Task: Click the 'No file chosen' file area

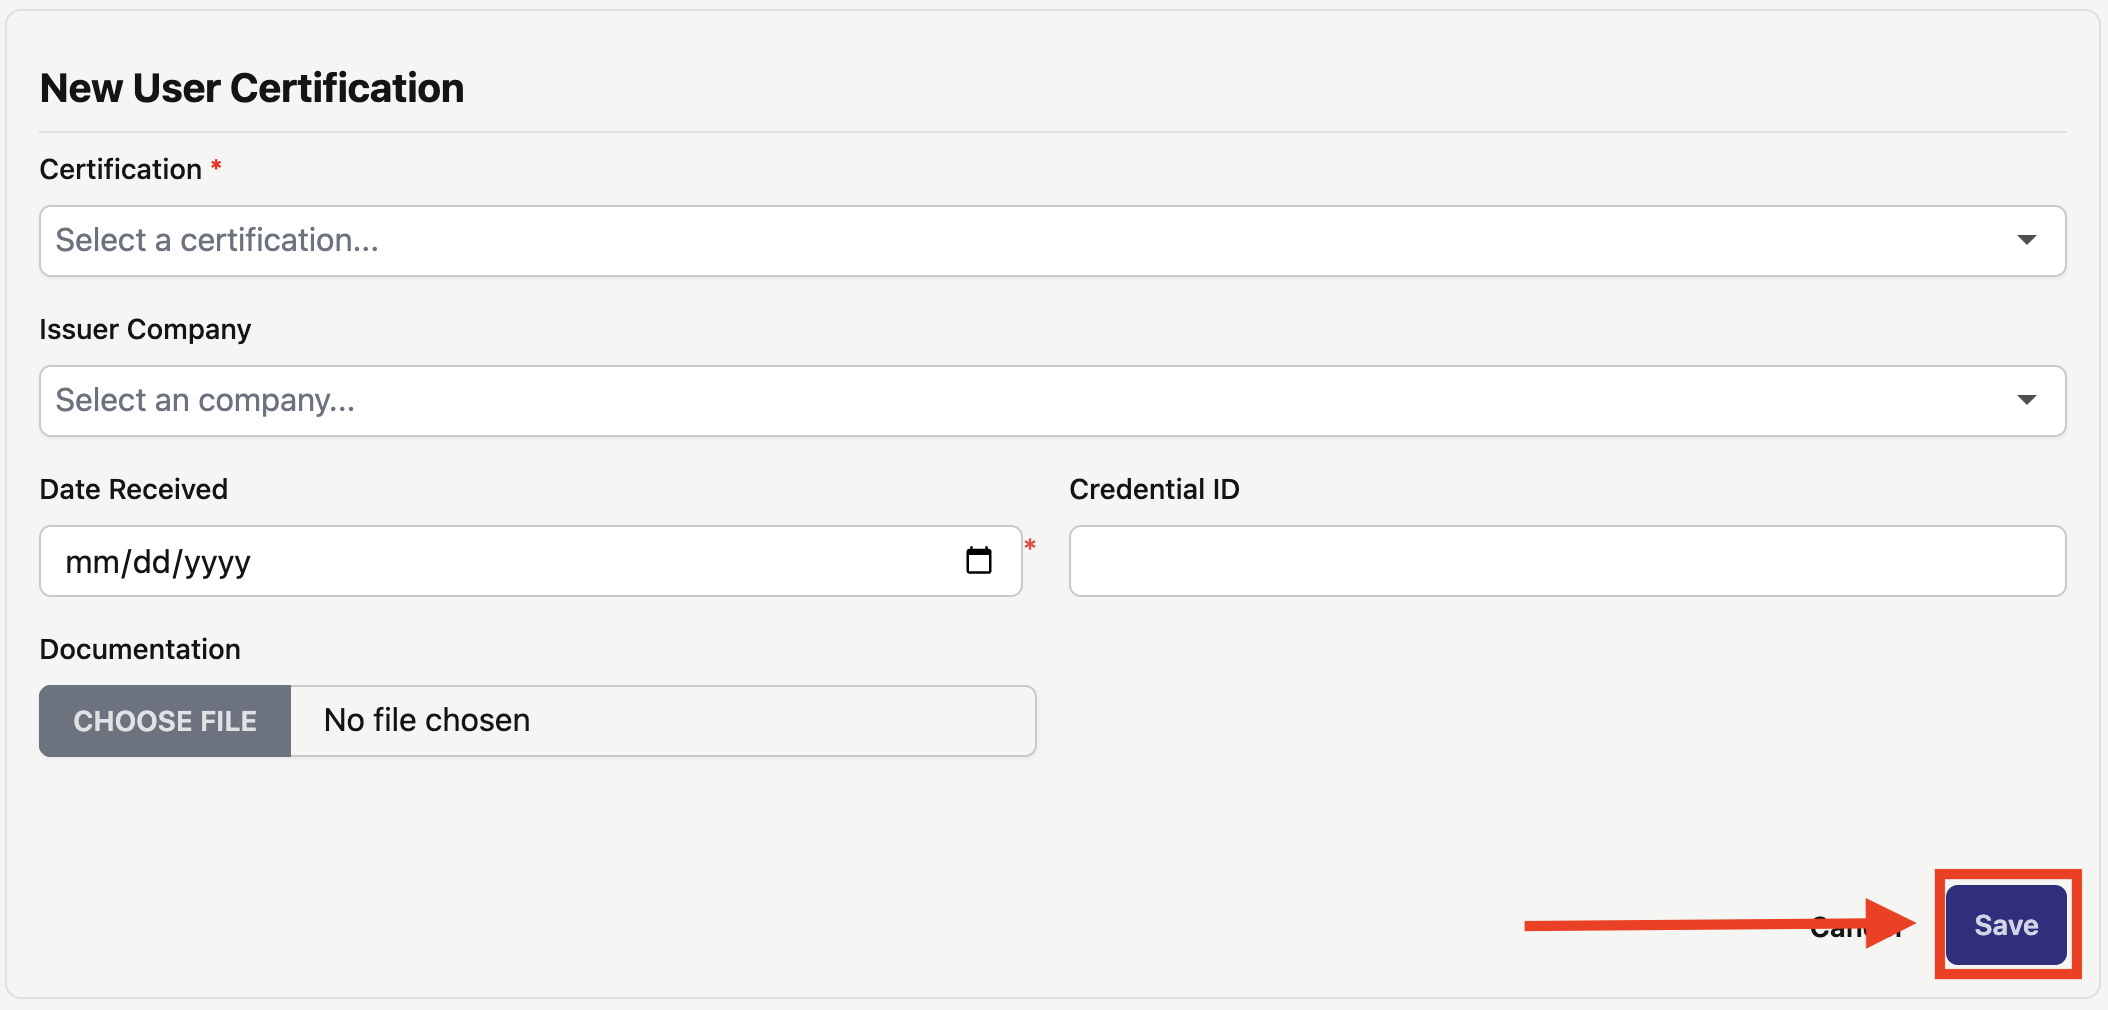Action: point(662,721)
